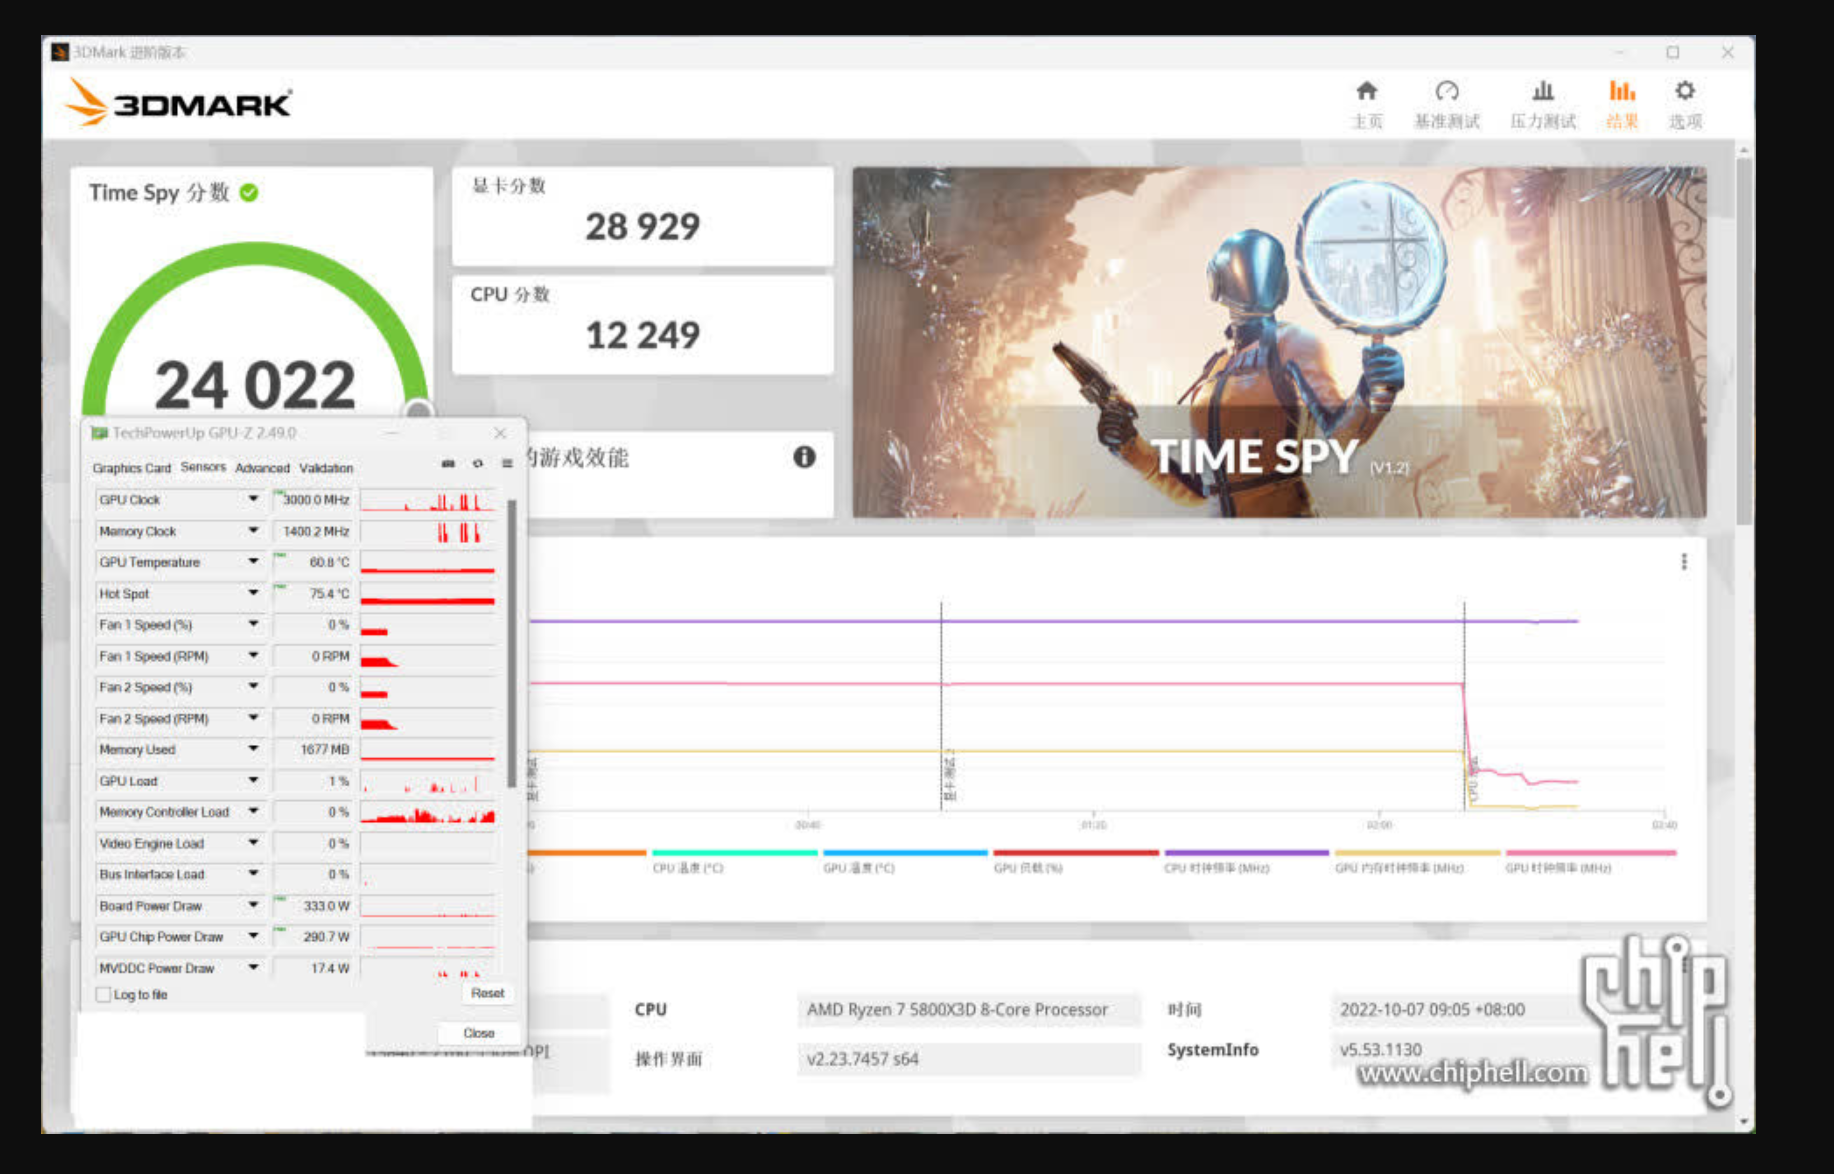The image size is (1834, 1174).
Task: Click the GPU-Z sensor list scrollbar
Action: [x=512, y=642]
